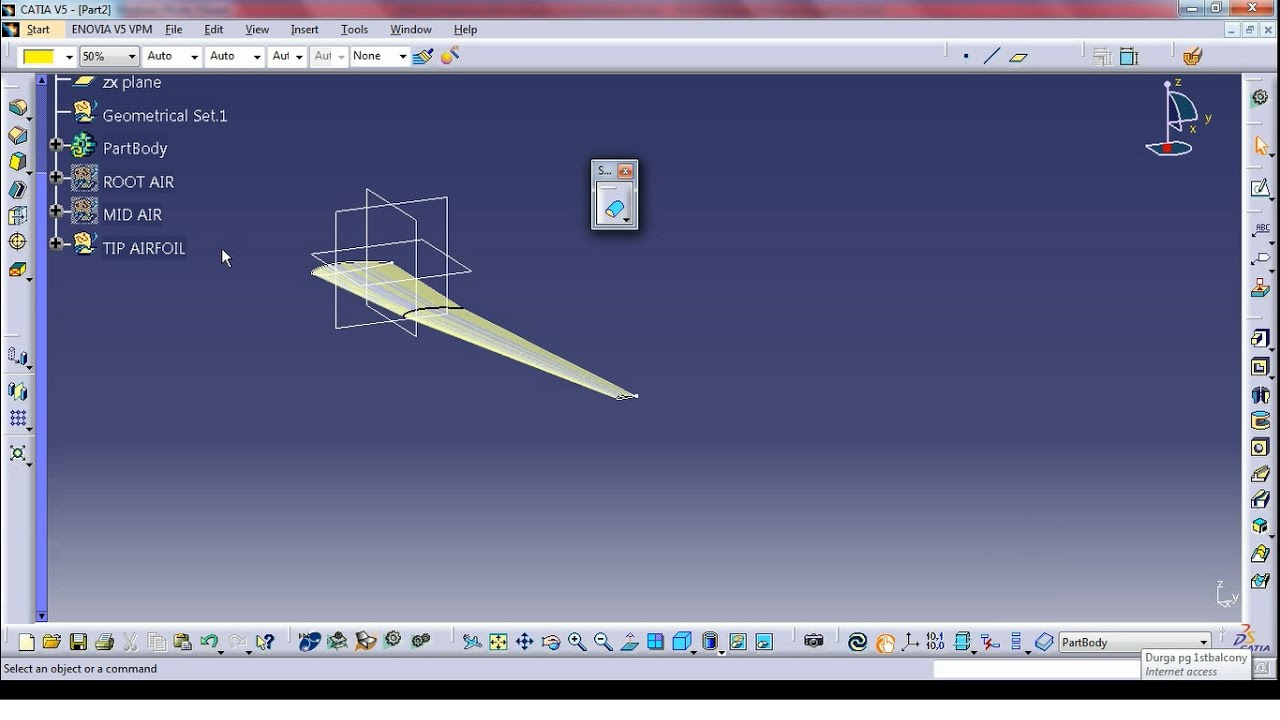Save the part with the floppy icon
Viewport: 1280px width, 720px height.
[78, 642]
